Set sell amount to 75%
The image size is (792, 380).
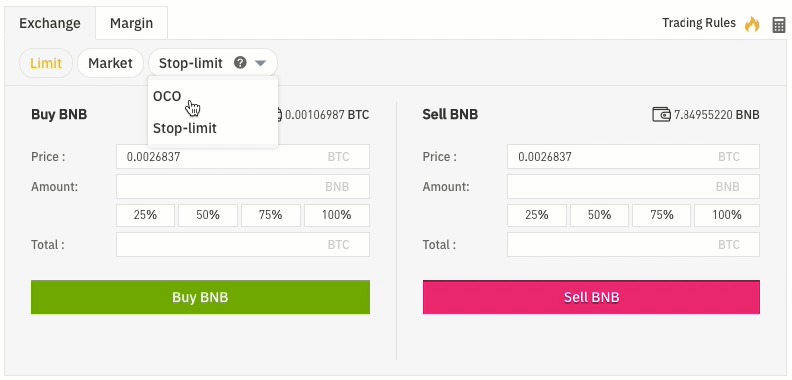point(662,215)
